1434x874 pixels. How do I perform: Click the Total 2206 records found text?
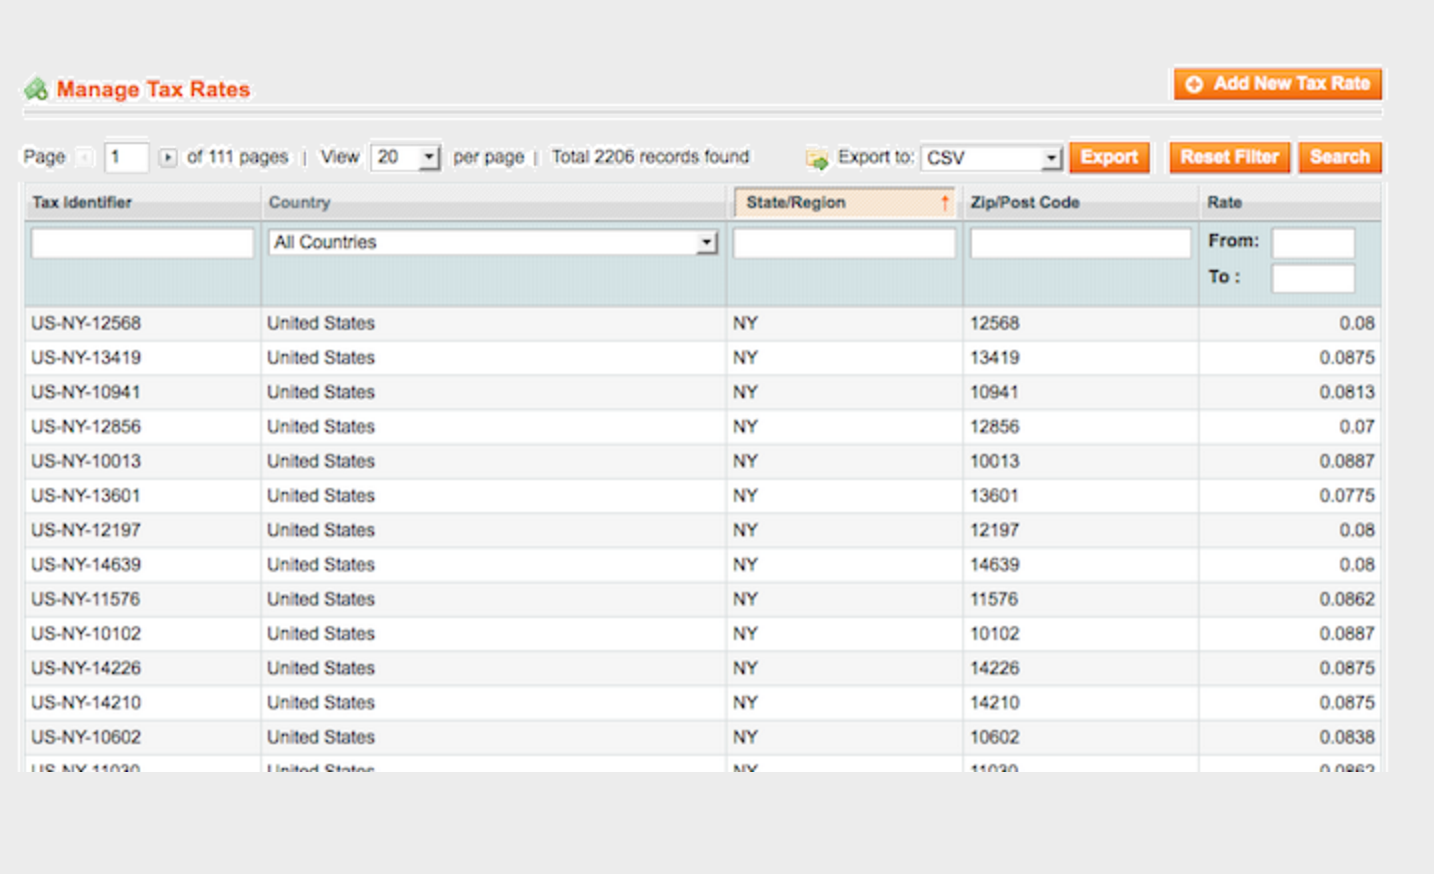pos(650,157)
